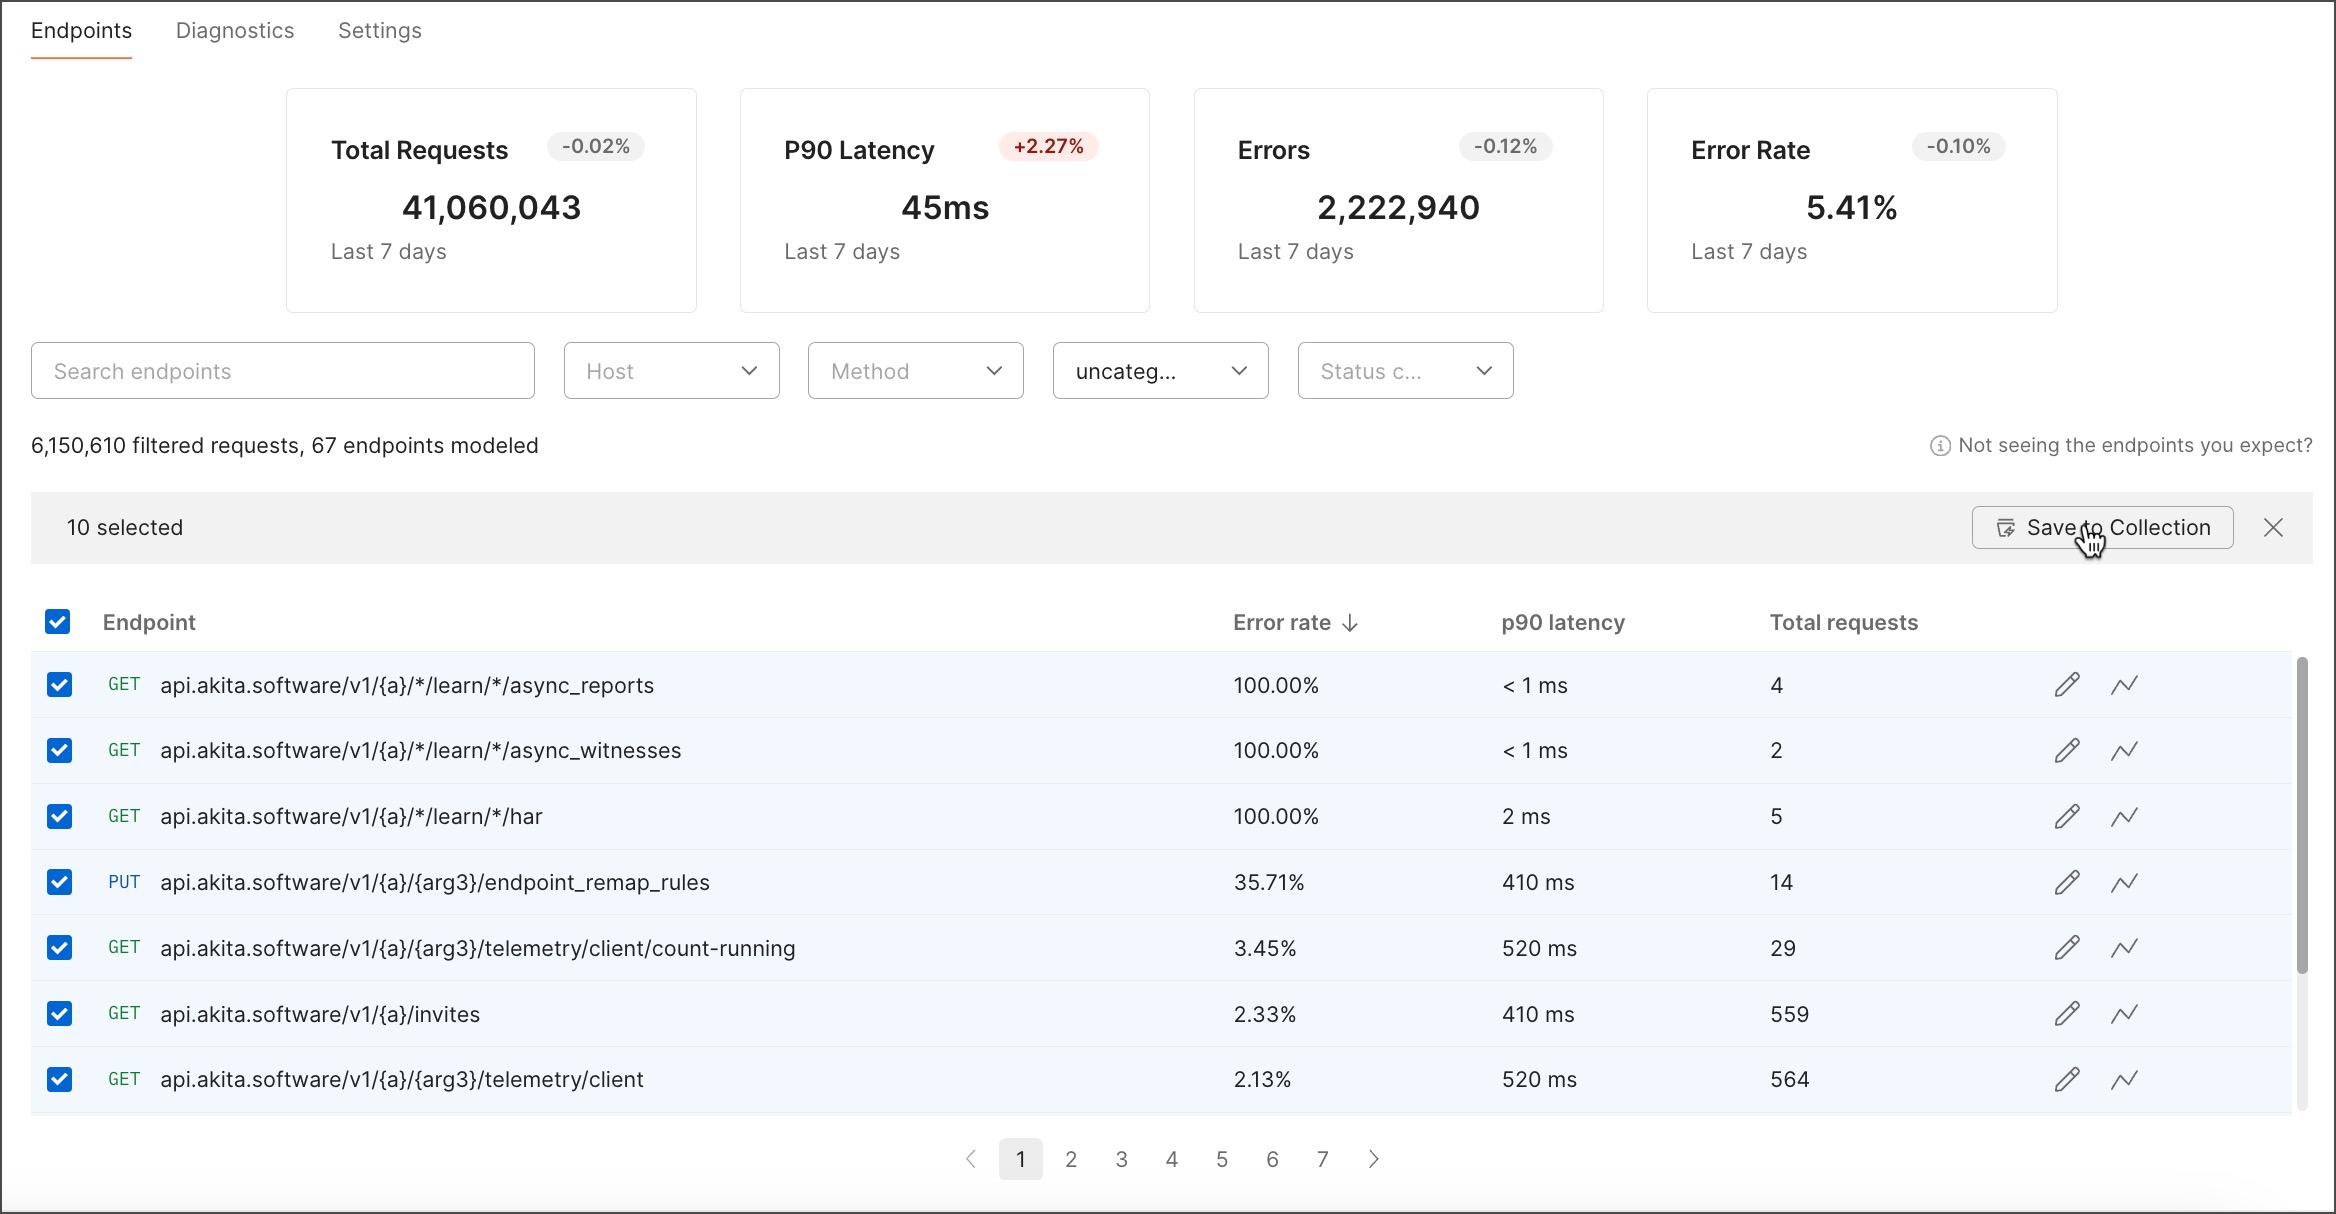Click into Search endpoints field
The image size is (2336, 1214).
coord(283,371)
